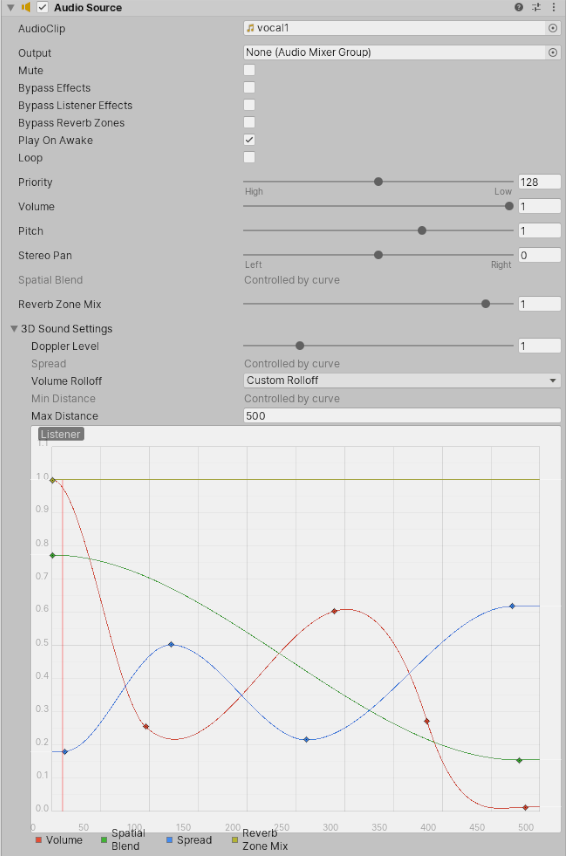Image resolution: width=566 pixels, height=856 pixels.
Task: Click the blue Spread legend swatch
Action: coord(169,840)
